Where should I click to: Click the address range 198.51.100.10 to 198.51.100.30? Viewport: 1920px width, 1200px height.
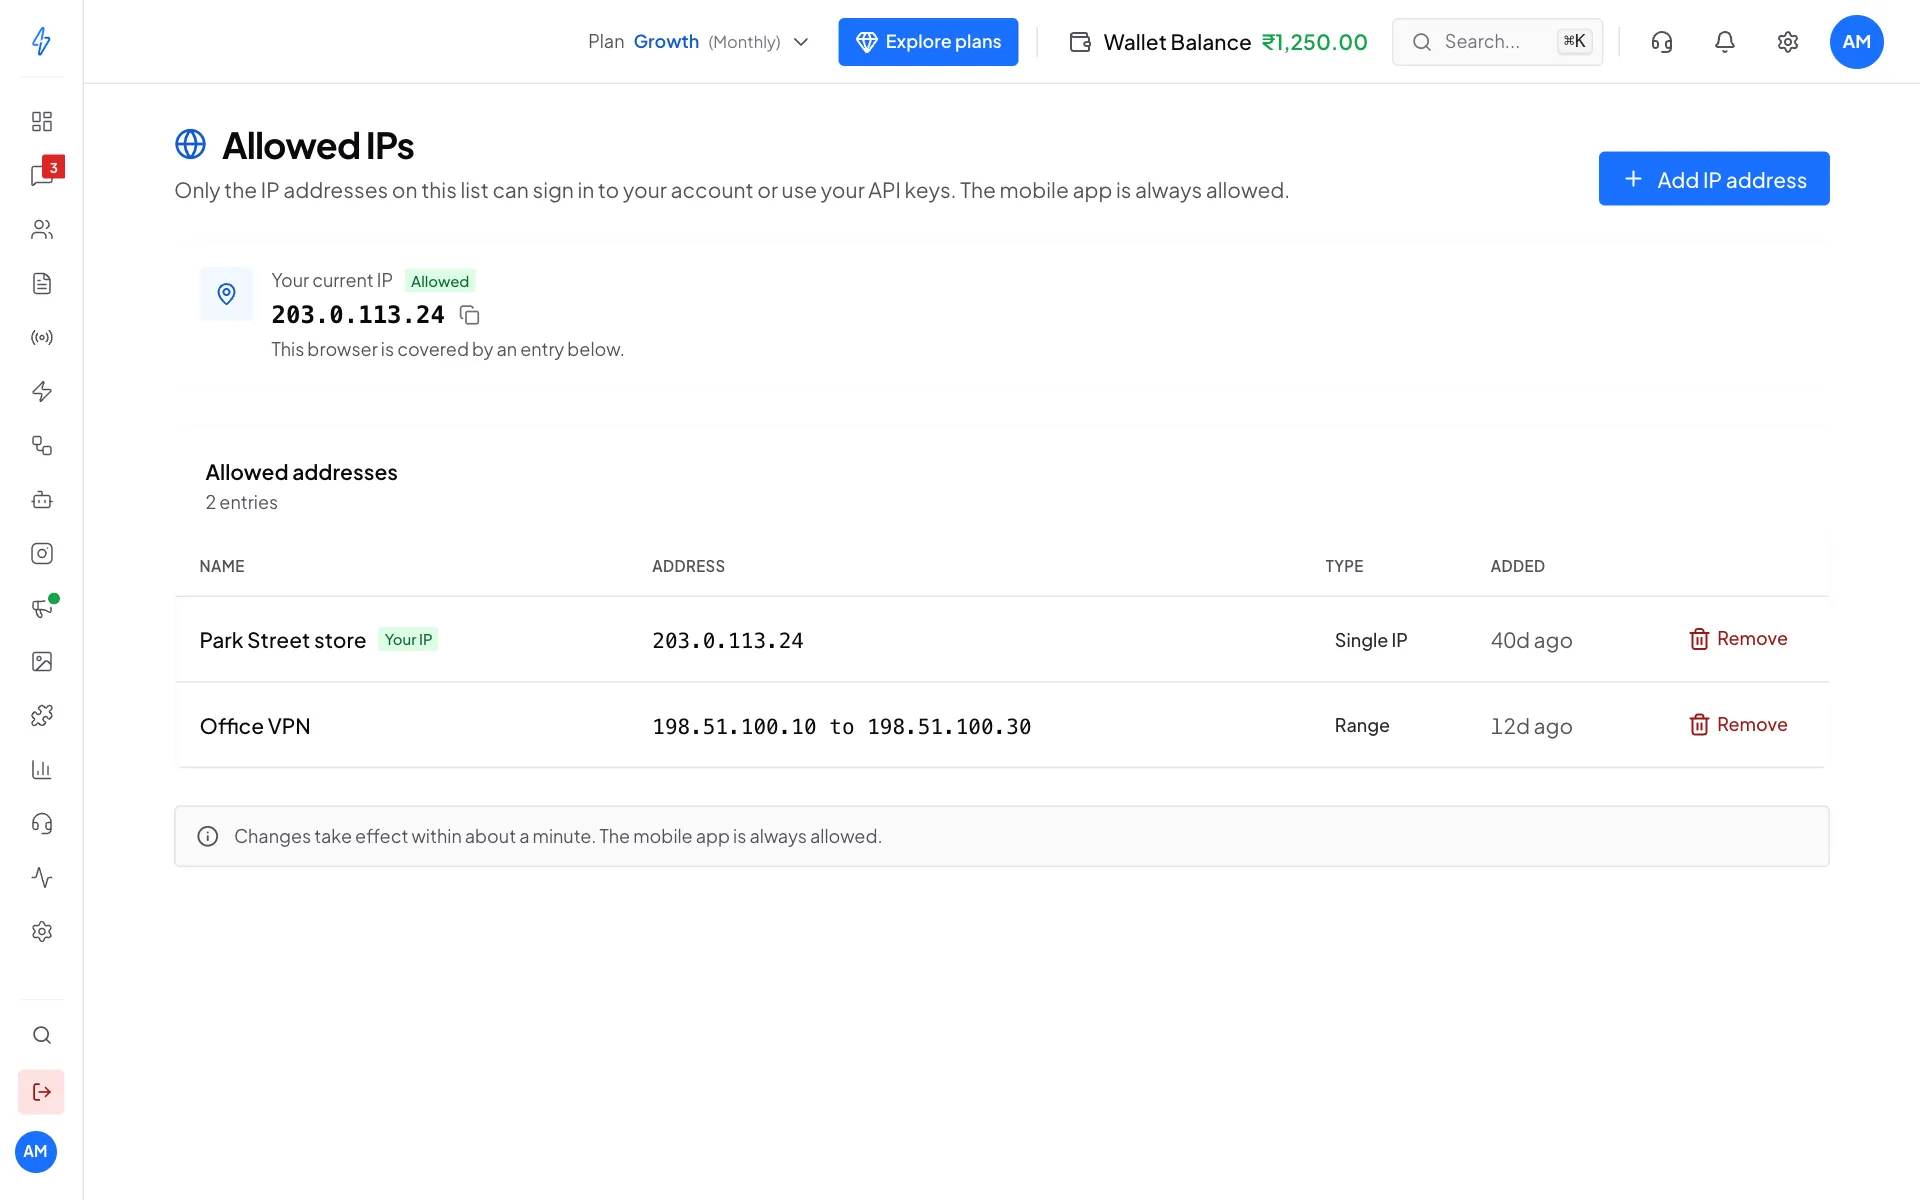tap(841, 727)
